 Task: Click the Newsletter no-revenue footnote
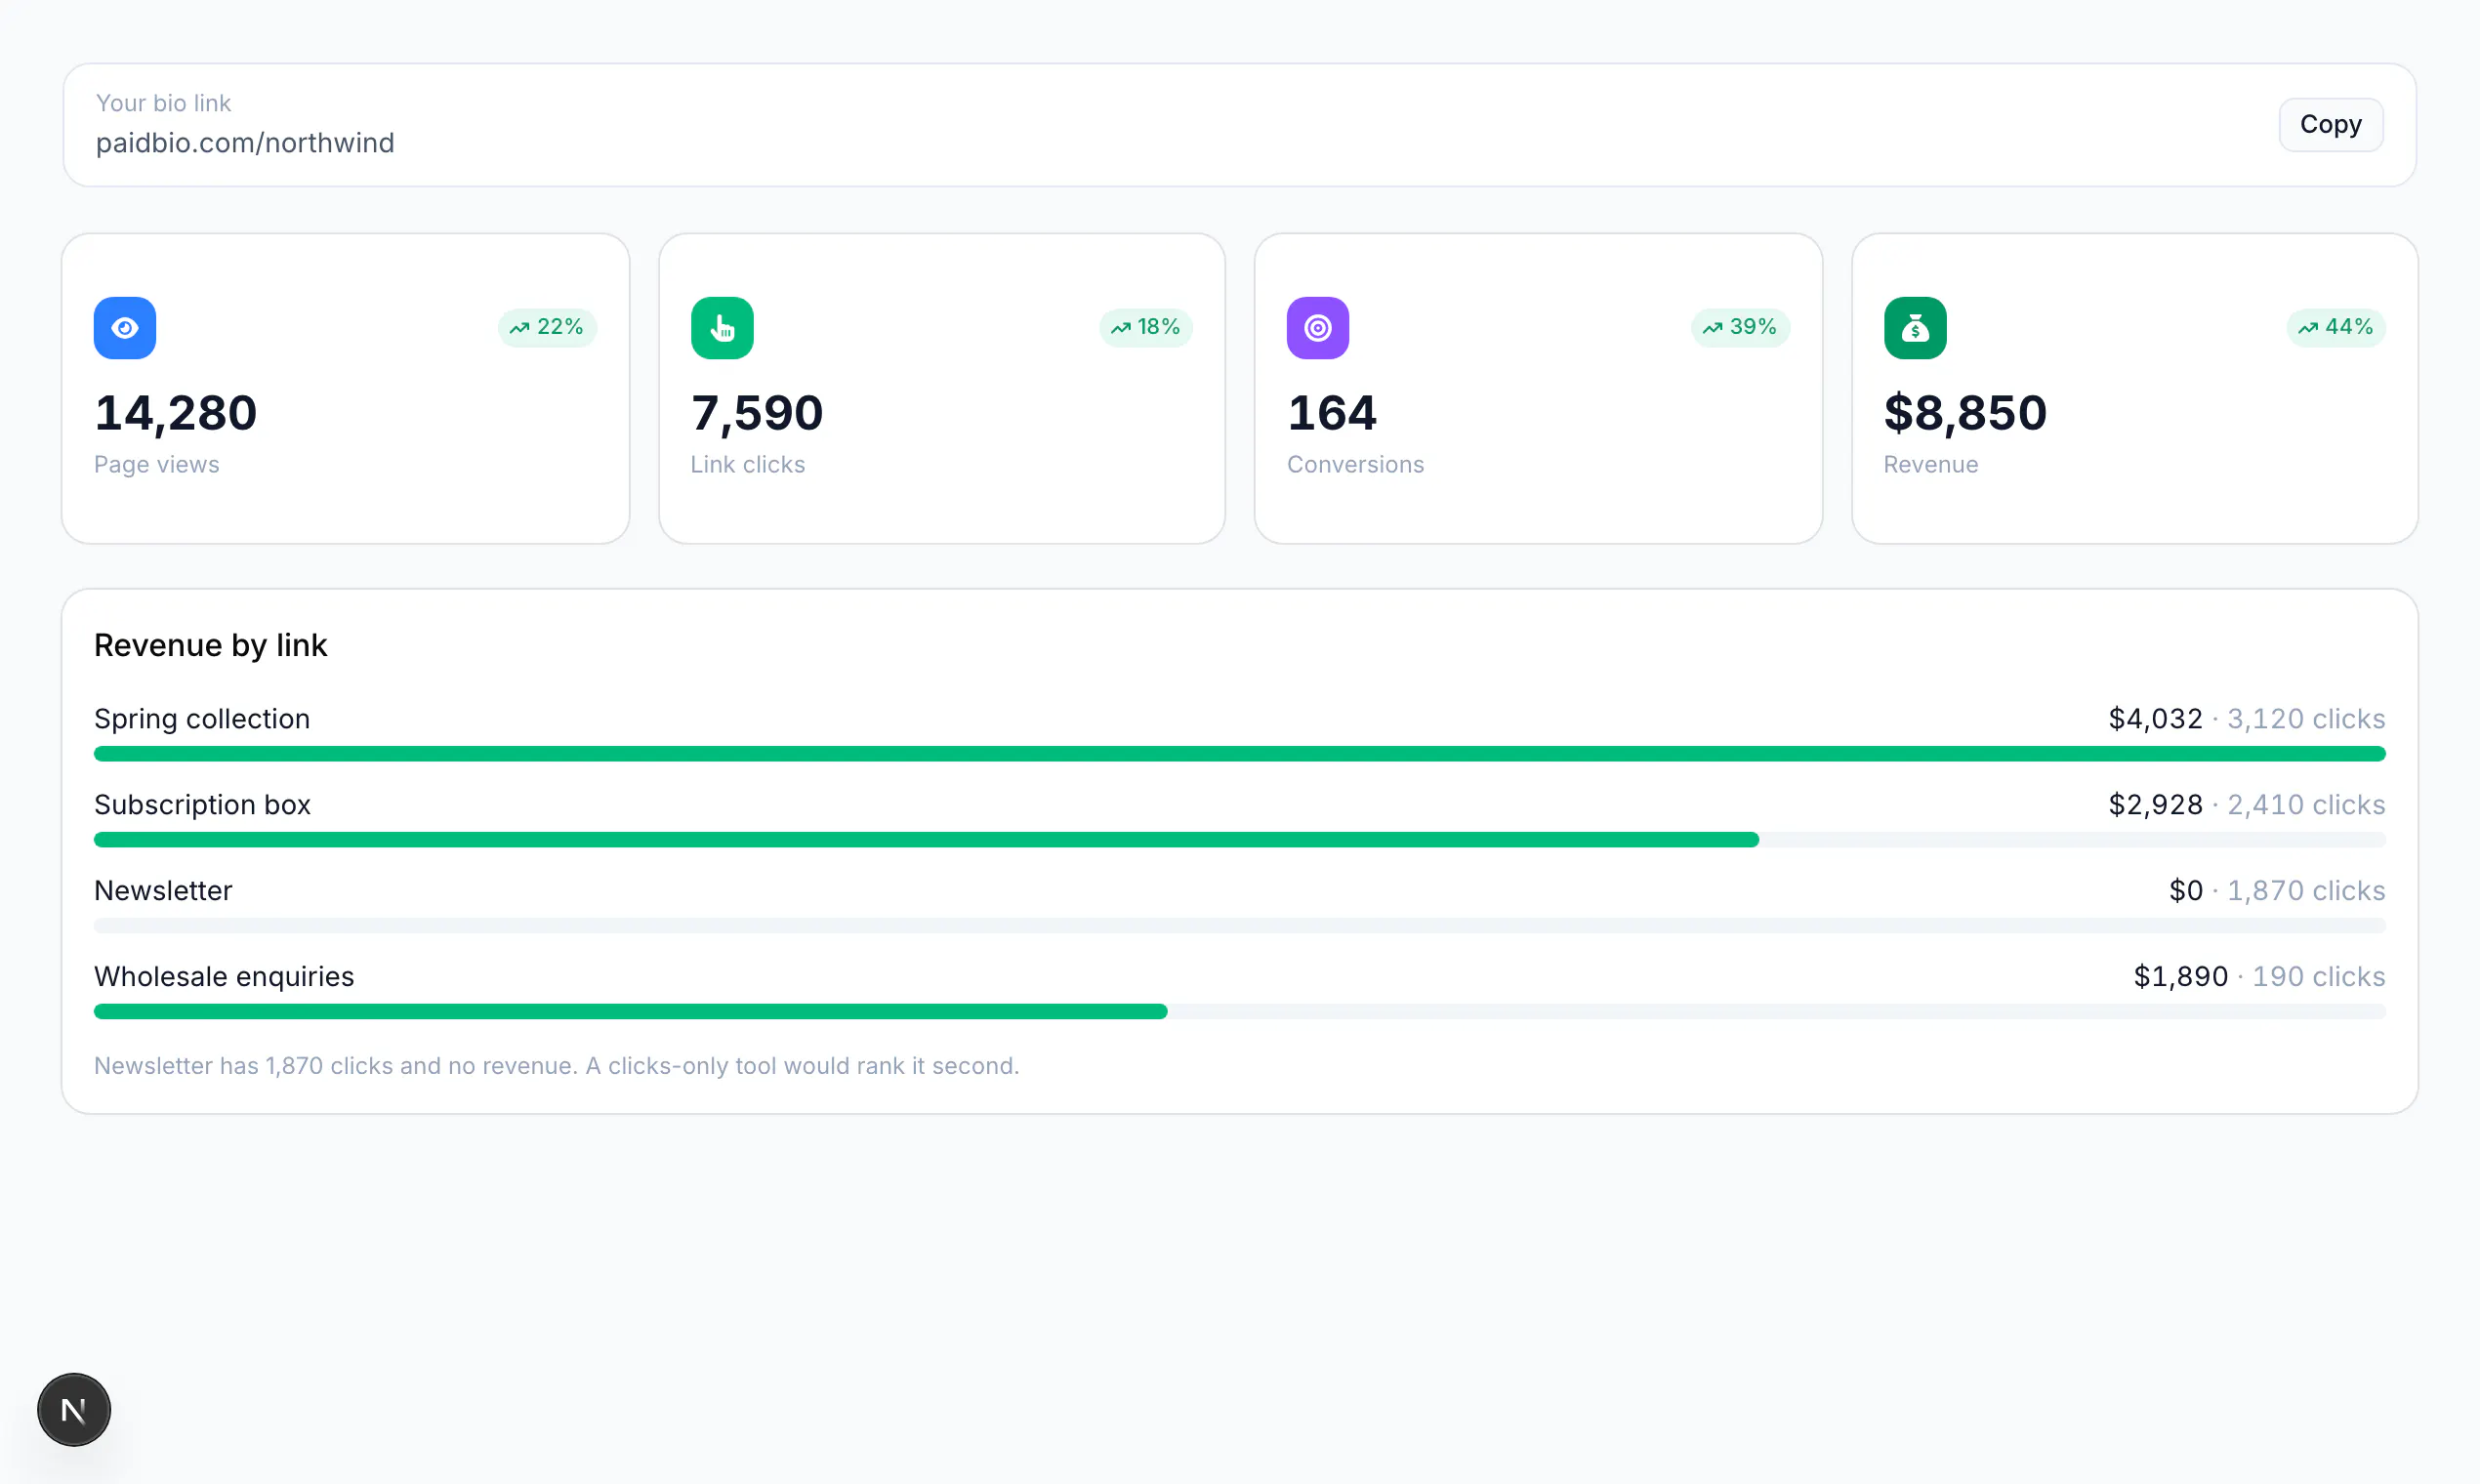click(x=556, y=1066)
